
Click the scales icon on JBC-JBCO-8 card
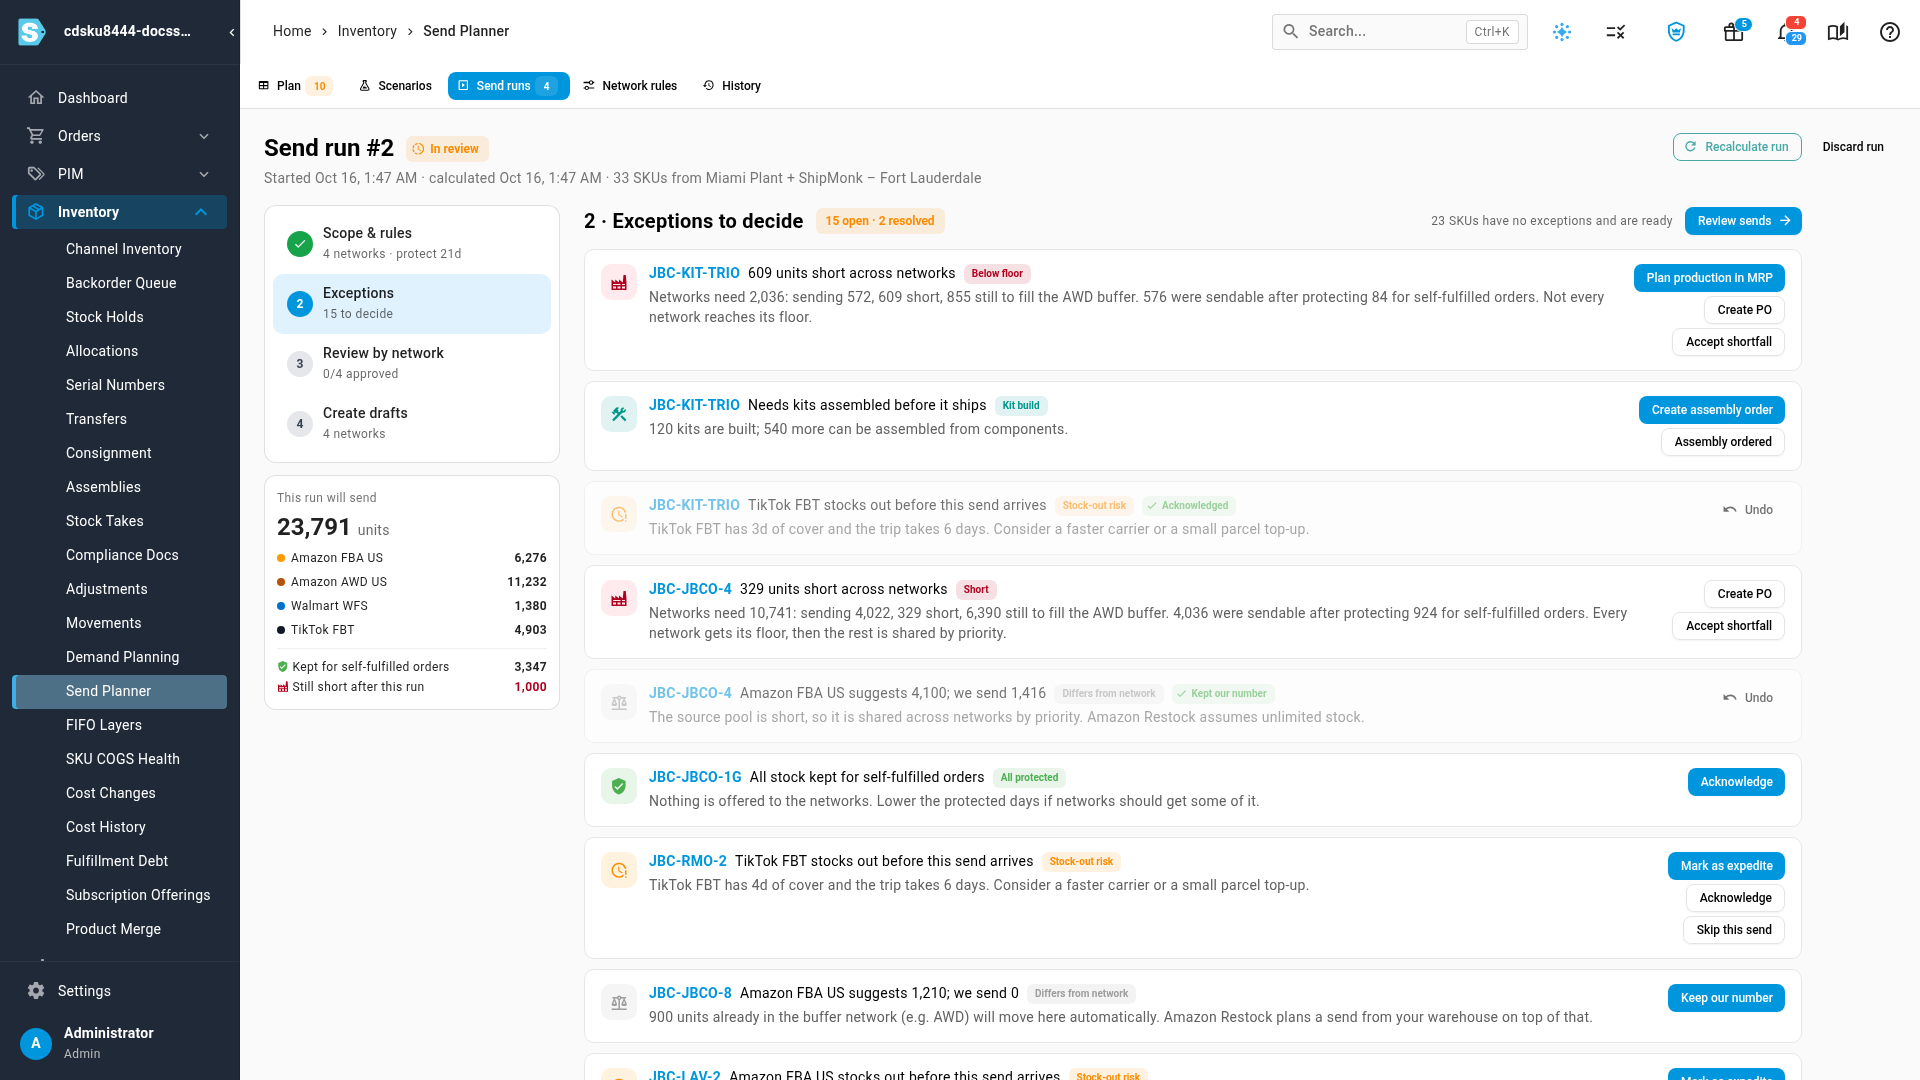click(x=619, y=1003)
